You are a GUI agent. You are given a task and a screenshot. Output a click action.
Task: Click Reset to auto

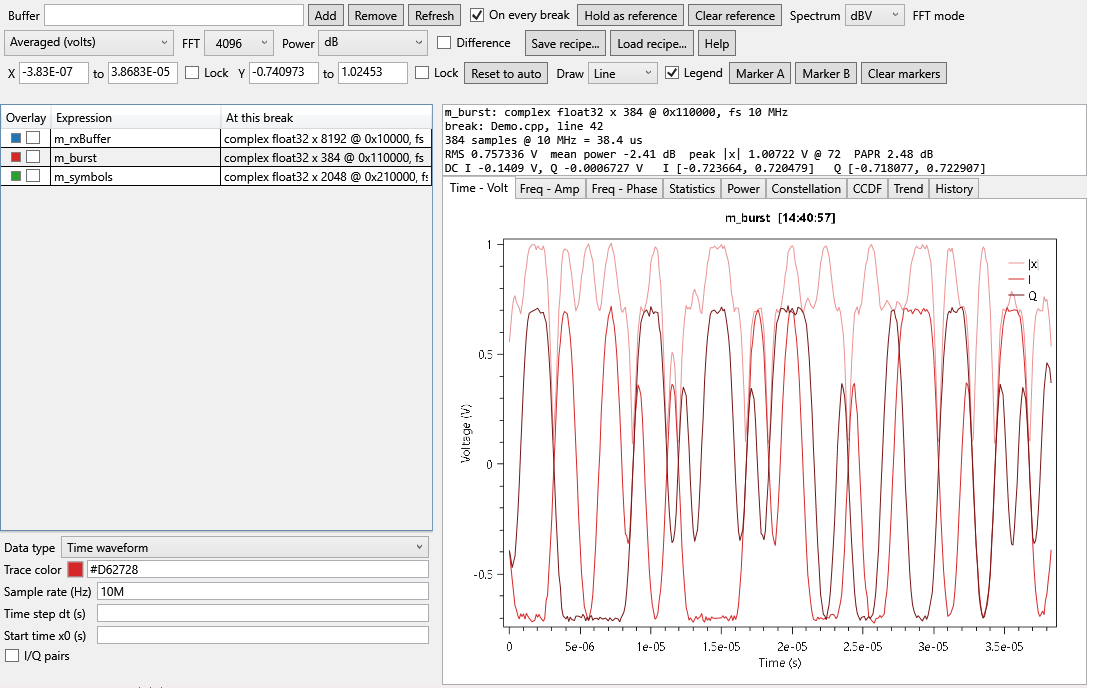click(x=507, y=74)
